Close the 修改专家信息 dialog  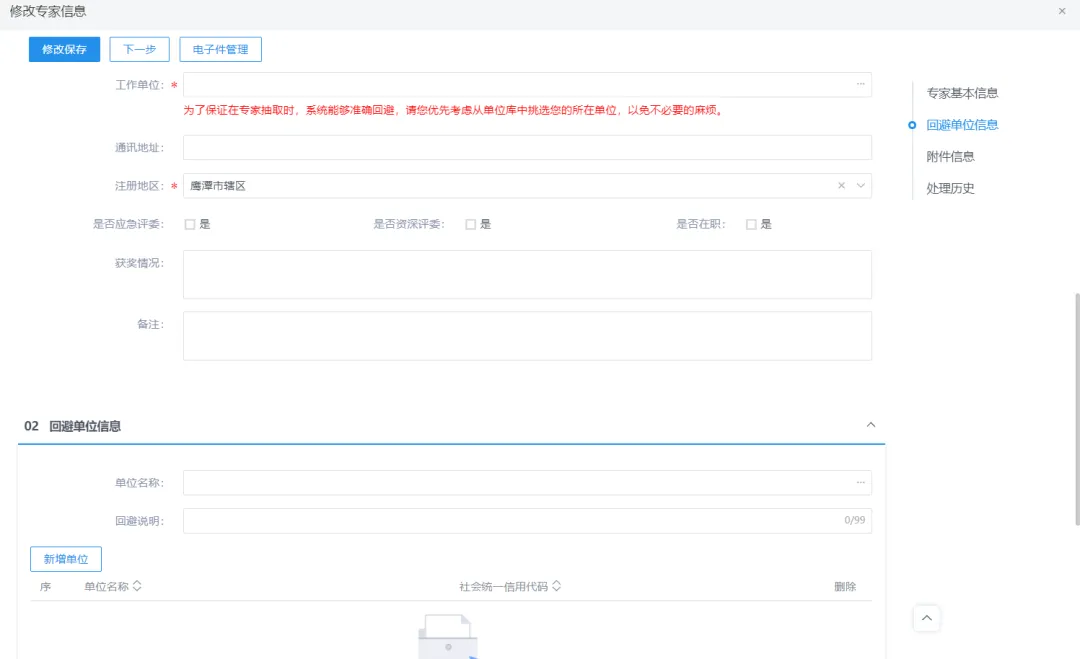[1061, 11]
